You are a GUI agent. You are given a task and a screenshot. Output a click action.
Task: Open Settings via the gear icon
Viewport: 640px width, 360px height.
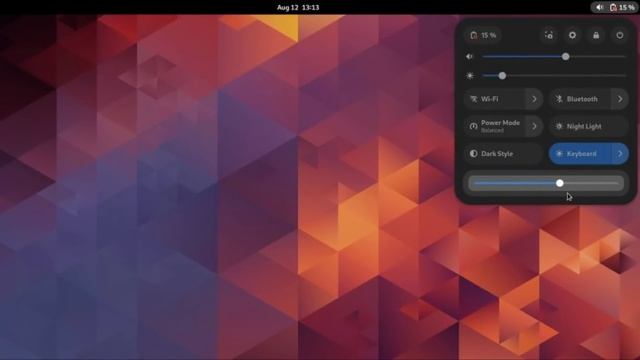point(572,36)
